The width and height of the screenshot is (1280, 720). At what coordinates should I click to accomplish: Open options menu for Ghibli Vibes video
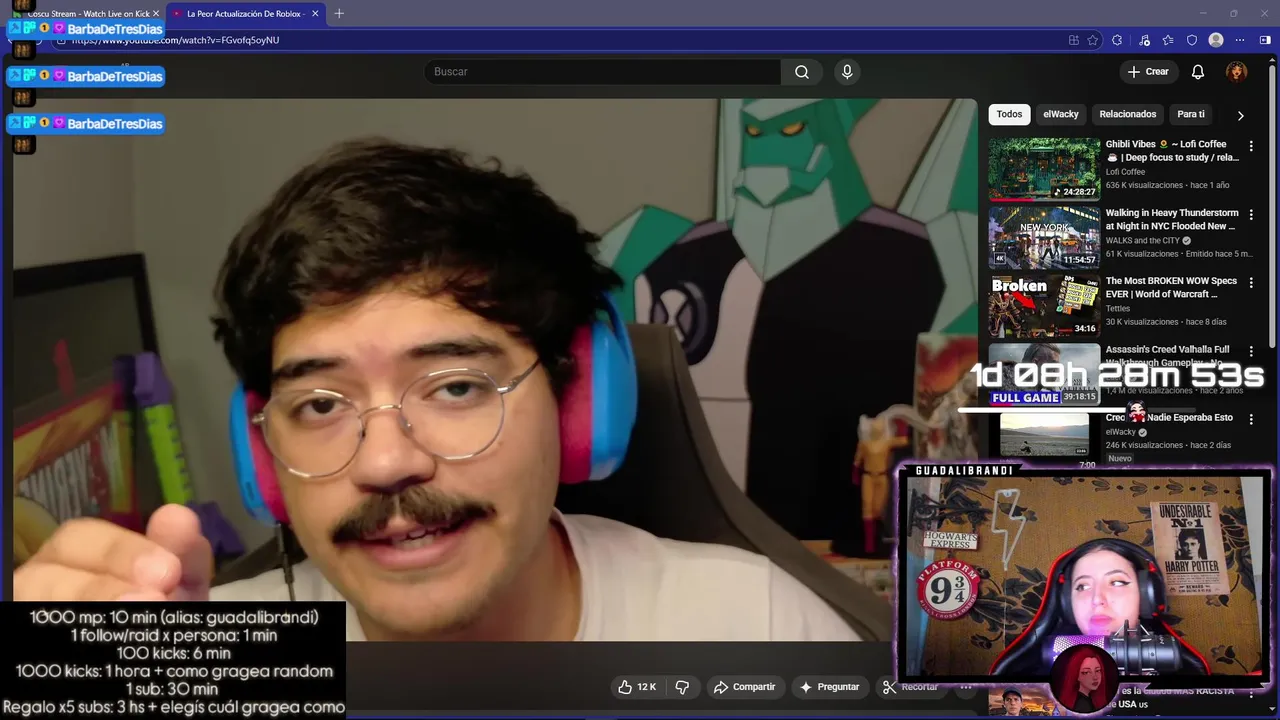click(x=1250, y=146)
